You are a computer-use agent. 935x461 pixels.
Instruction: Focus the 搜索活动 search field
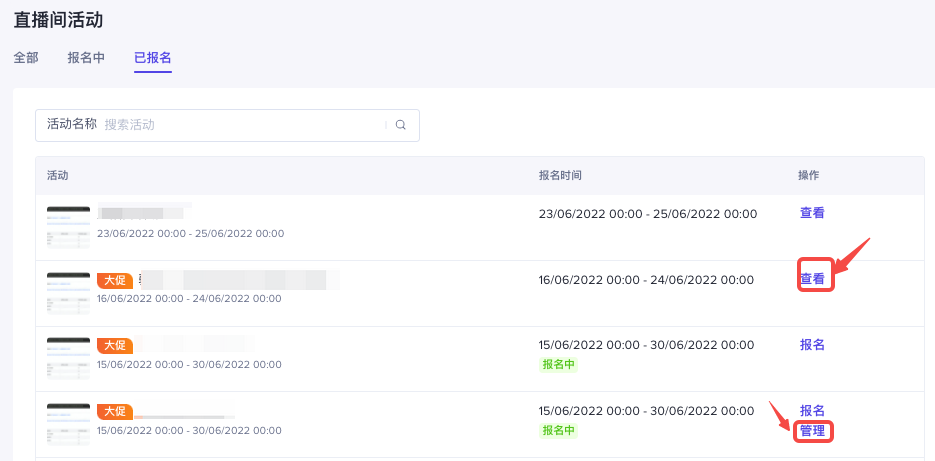click(x=240, y=125)
